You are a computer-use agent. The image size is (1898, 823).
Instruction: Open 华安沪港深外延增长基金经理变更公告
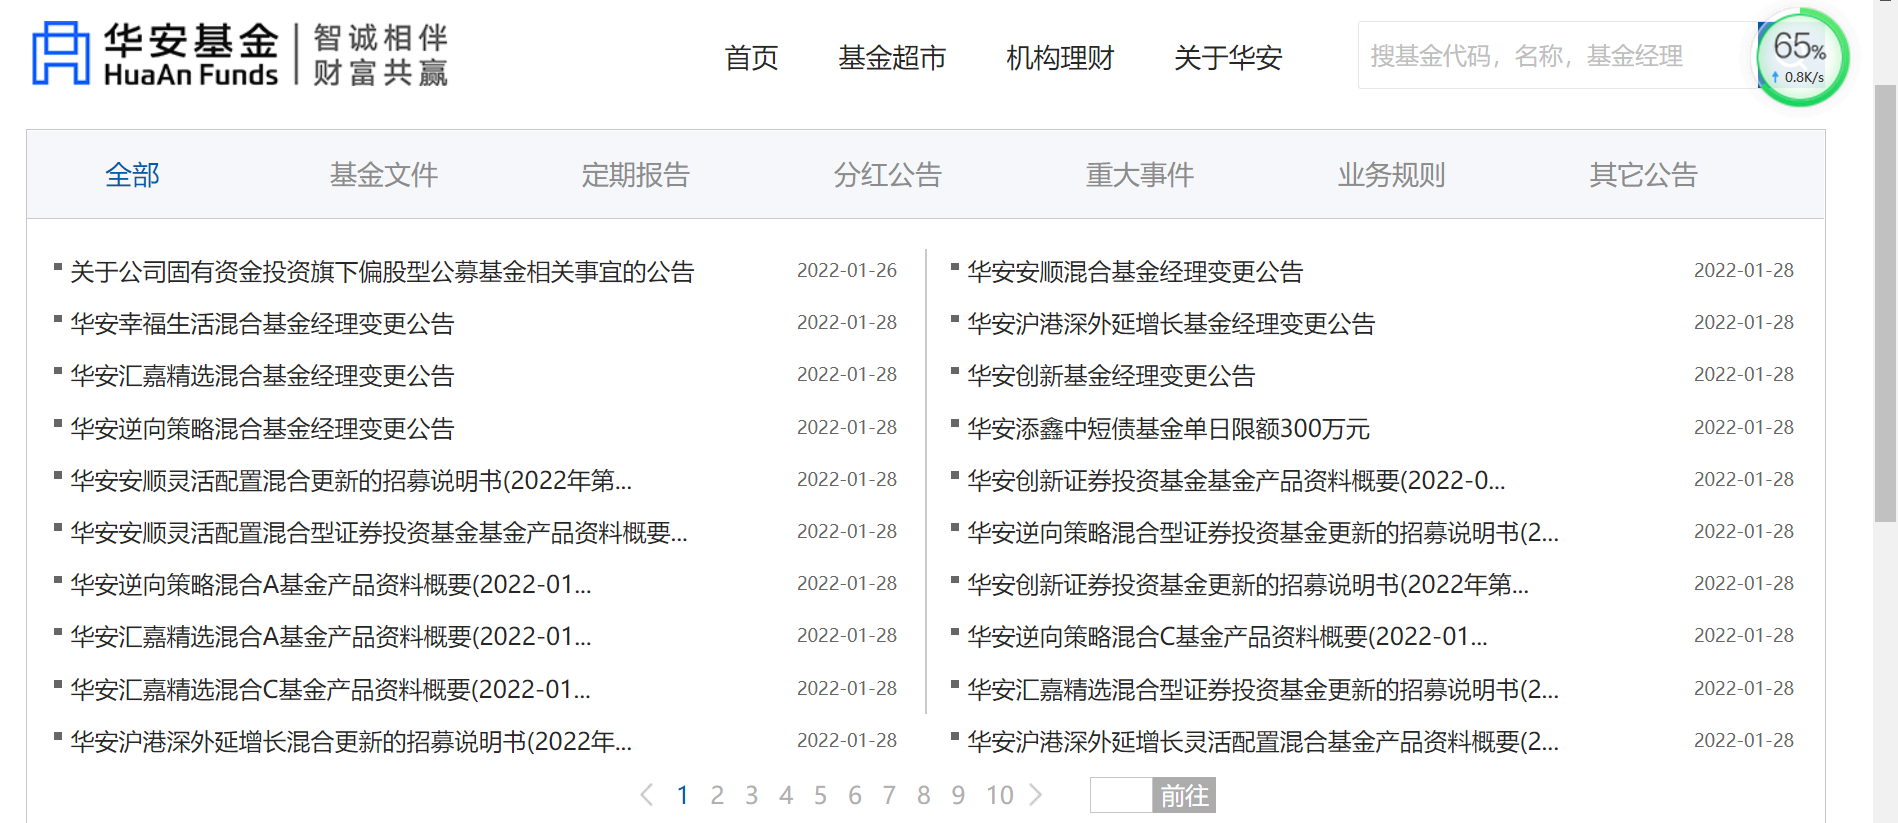click(1171, 324)
